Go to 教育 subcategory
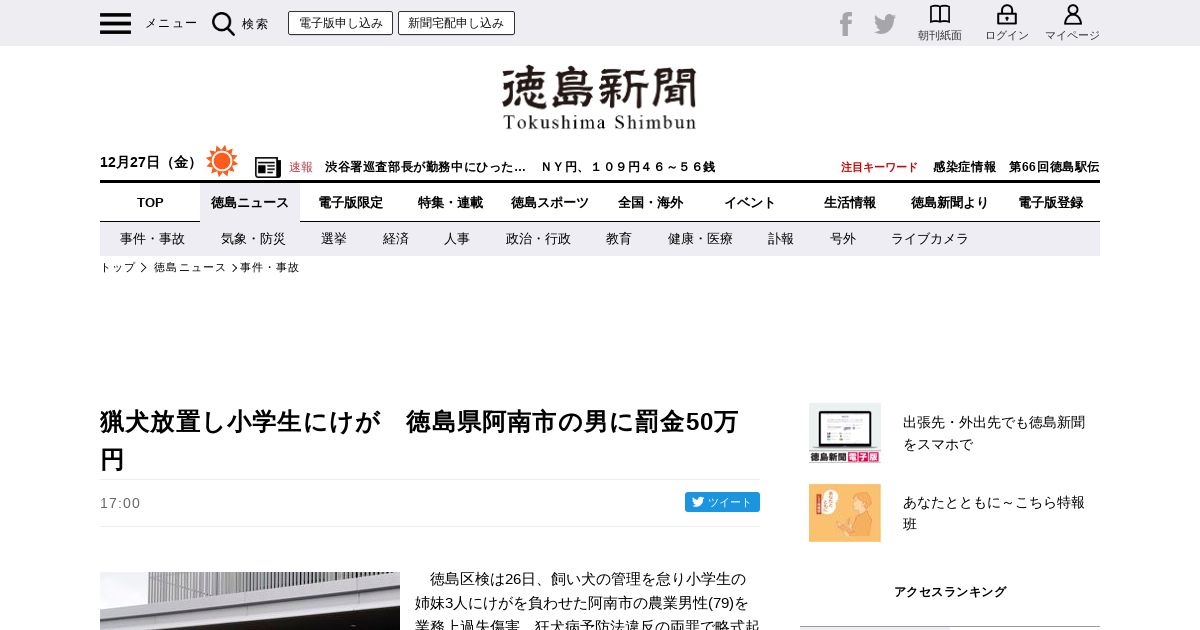Screen dimensions: 1200x630 (619, 239)
